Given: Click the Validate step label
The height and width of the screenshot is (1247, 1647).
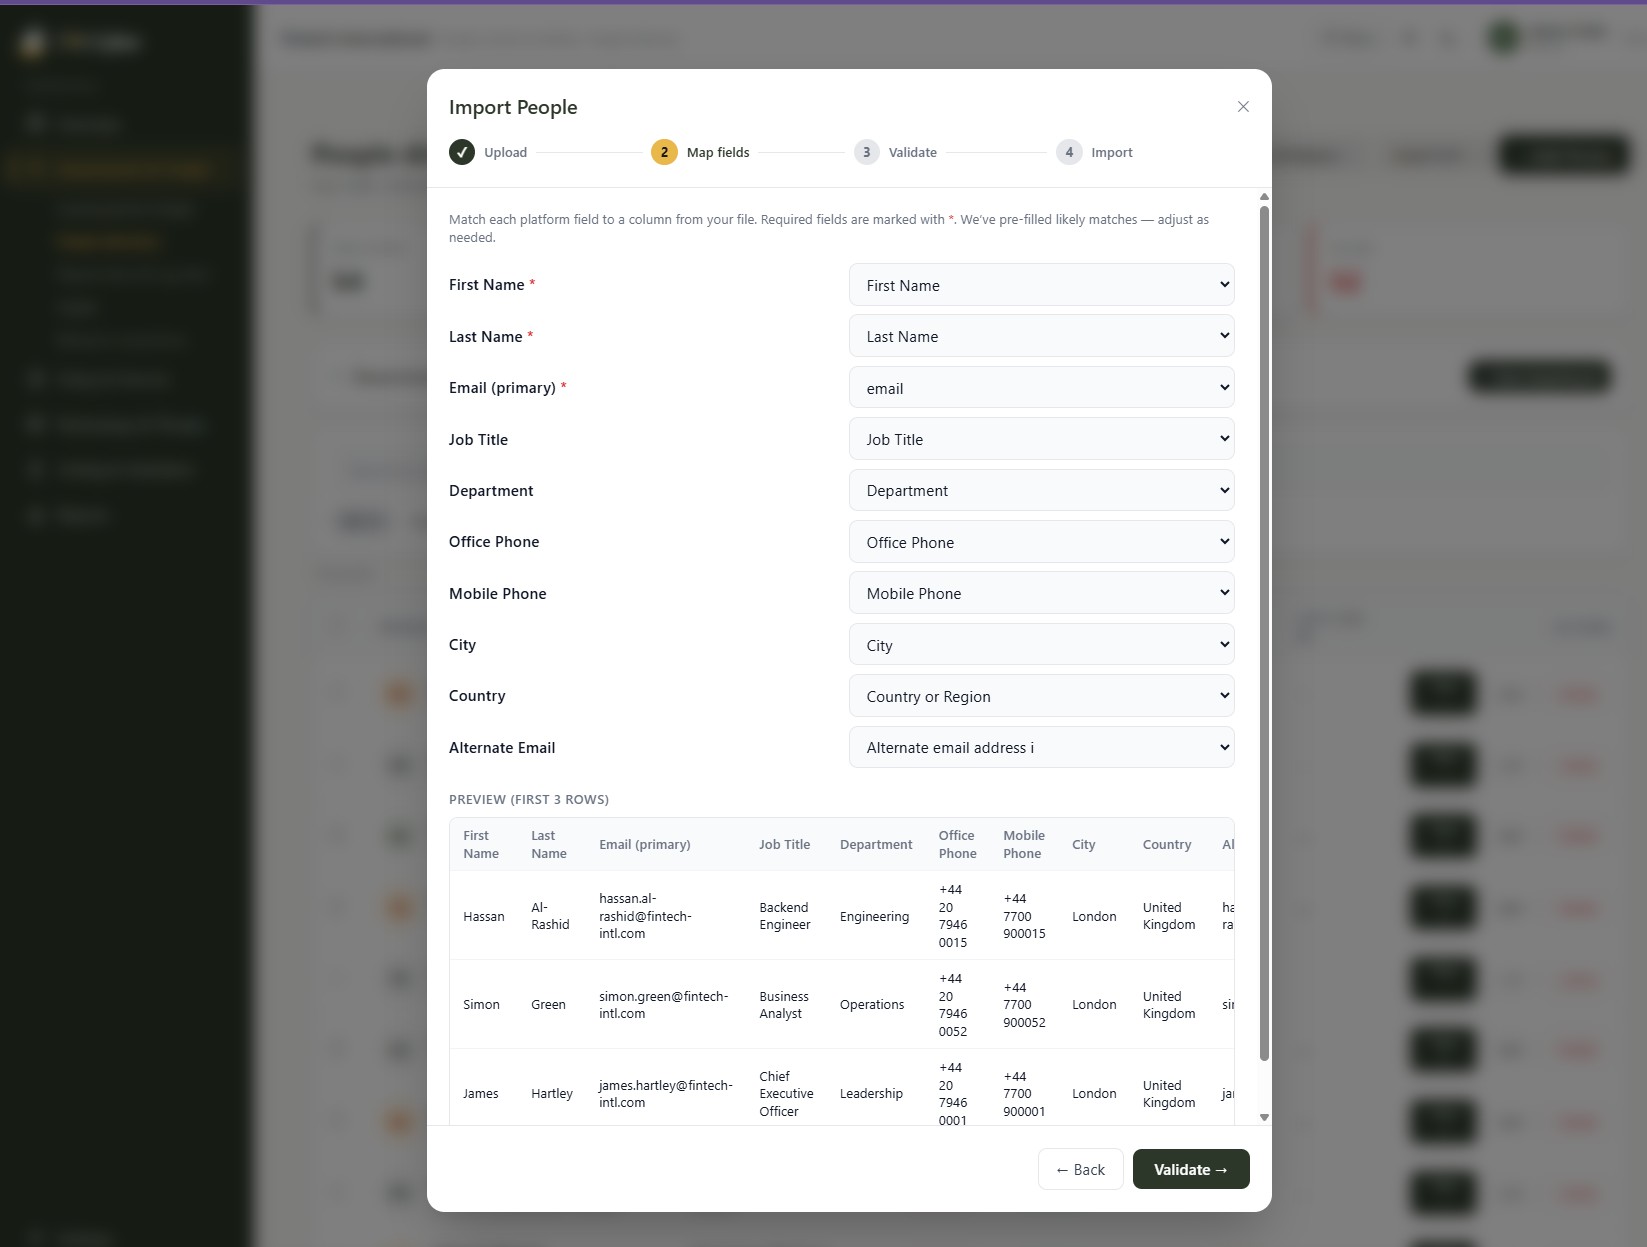Looking at the screenshot, I should pos(913,152).
